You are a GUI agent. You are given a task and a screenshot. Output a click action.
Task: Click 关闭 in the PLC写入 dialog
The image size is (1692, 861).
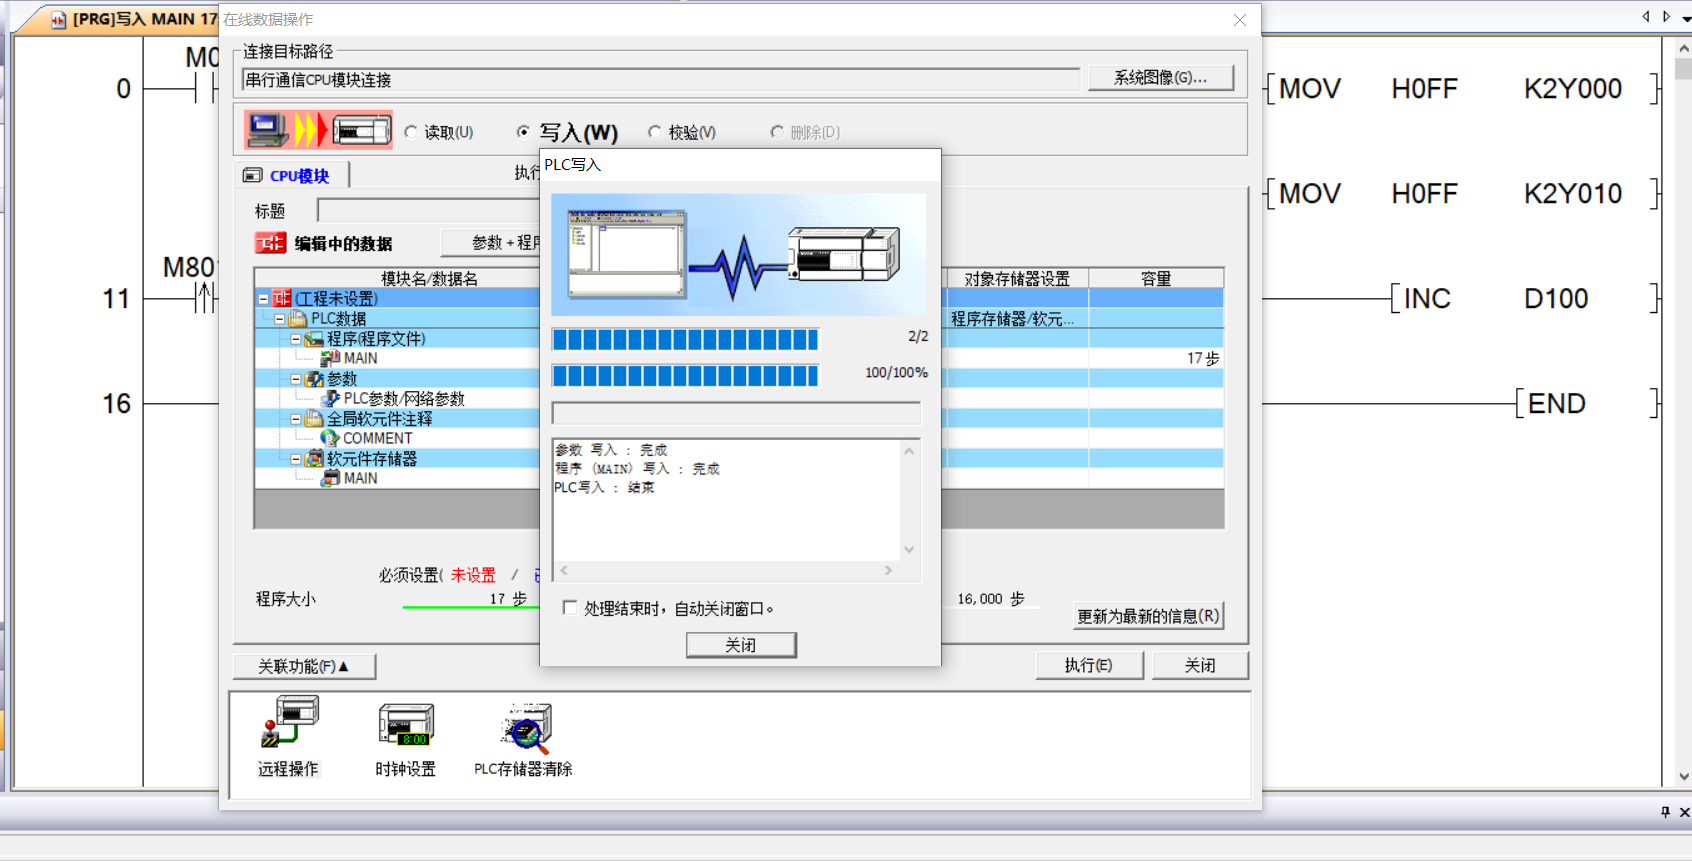coord(741,645)
